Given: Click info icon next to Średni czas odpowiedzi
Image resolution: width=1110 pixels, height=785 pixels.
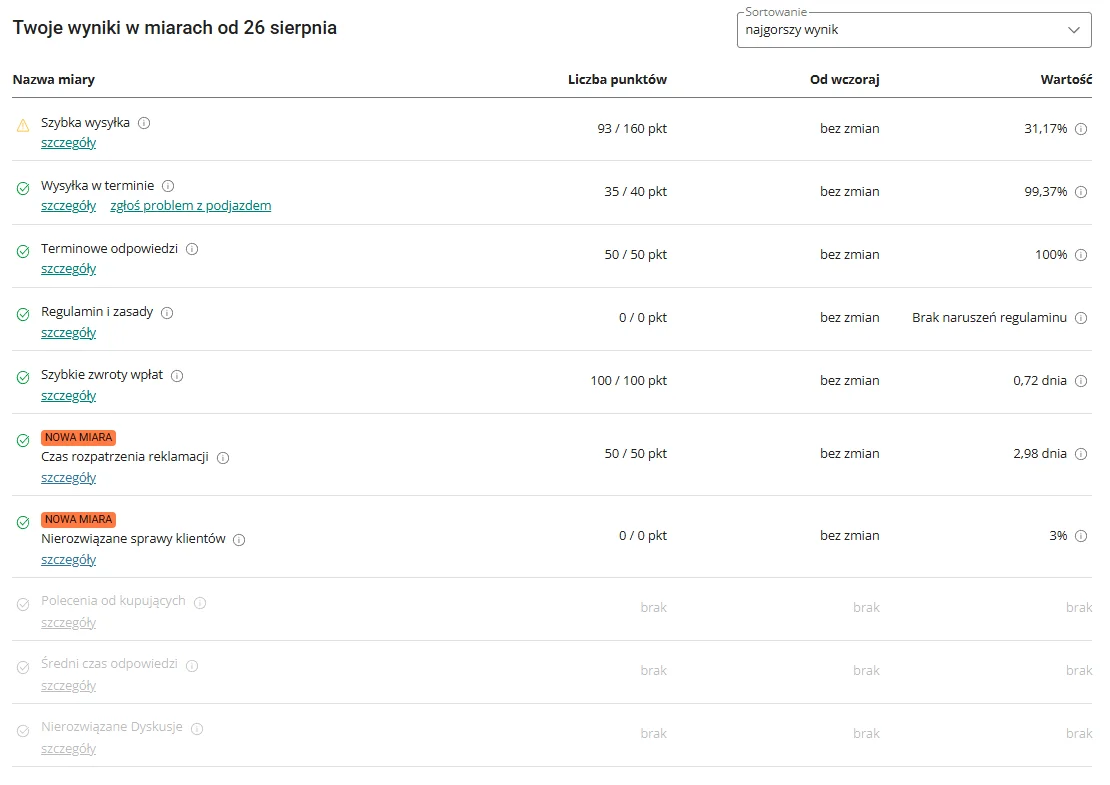Looking at the screenshot, I should tap(192, 665).
